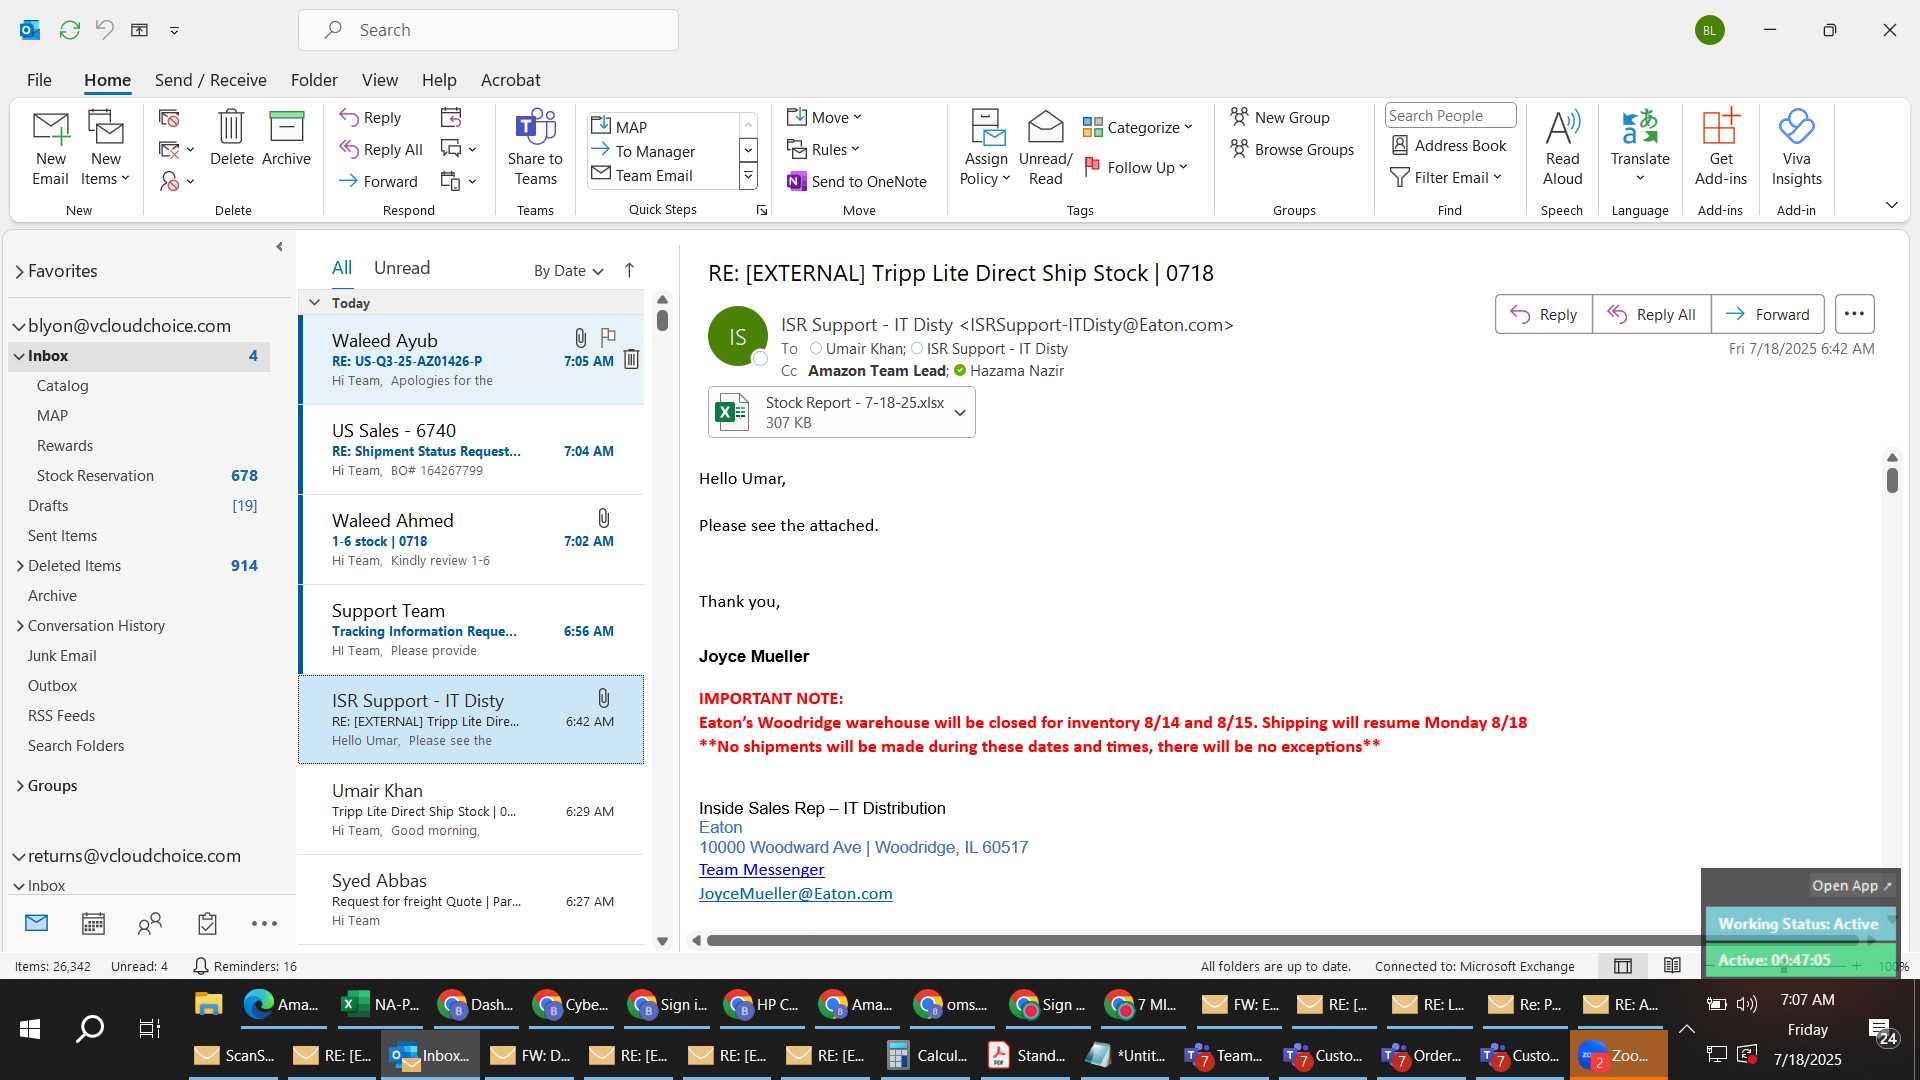
Task: Expand the ribbon display options chevron
Action: [1891, 205]
